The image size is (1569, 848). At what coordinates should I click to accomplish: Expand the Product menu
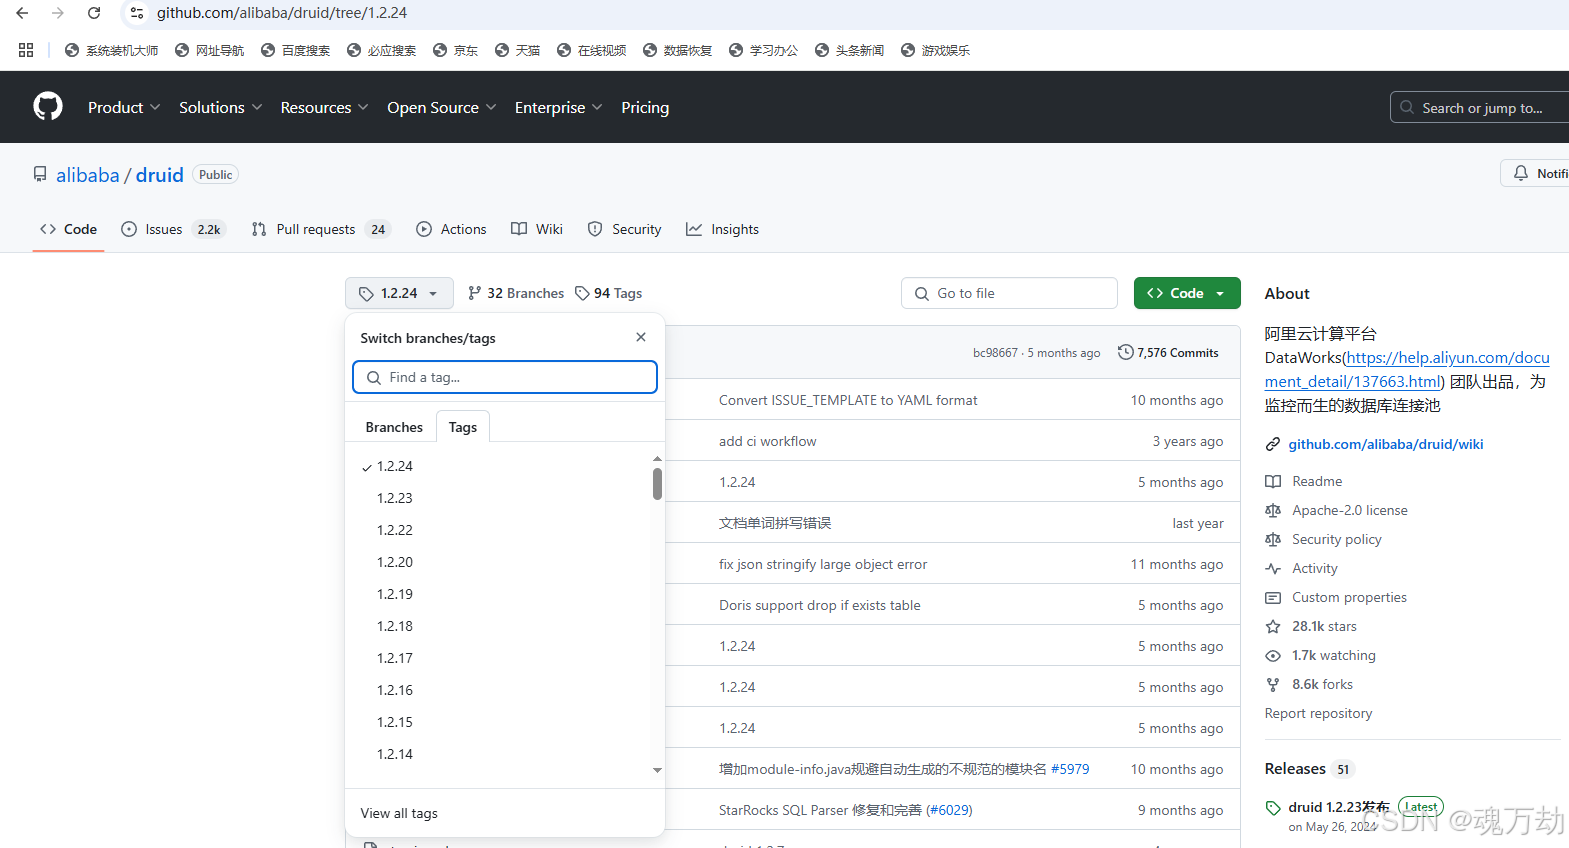124,107
